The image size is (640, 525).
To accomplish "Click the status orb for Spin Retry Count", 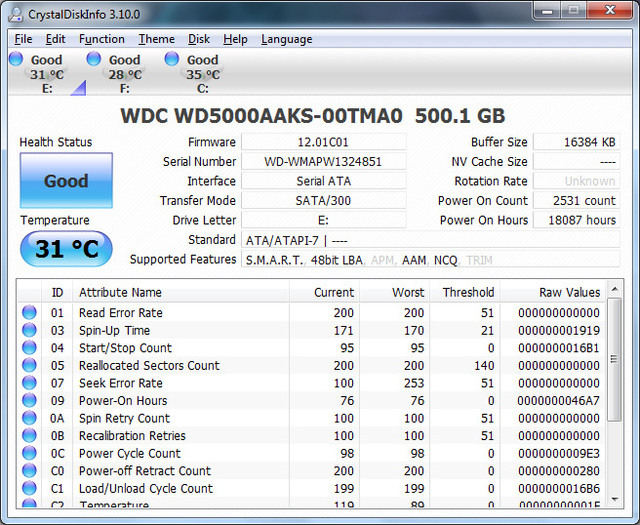I will coord(29,418).
